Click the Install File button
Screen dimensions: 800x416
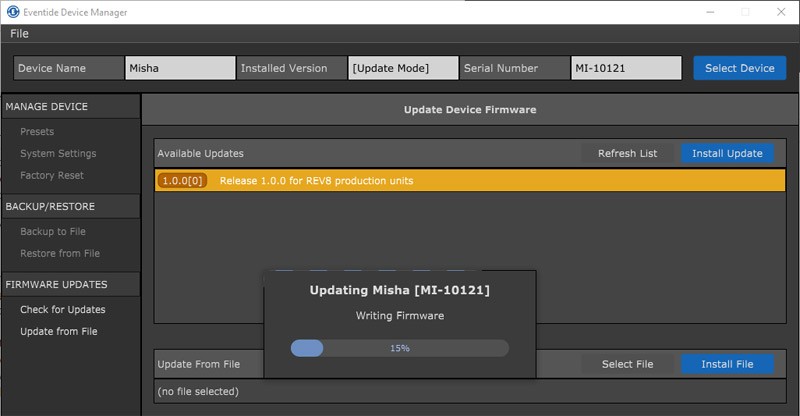[727, 364]
